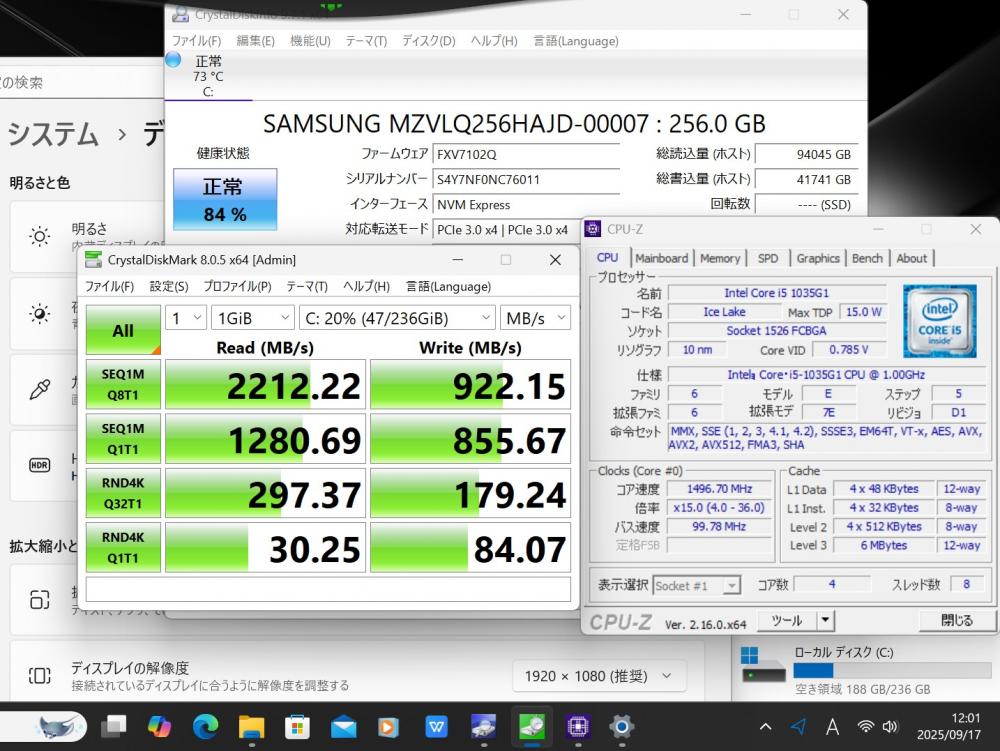Open the drive dropdown showing C: 20%
This screenshot has height=751, width=1000.
(397, 317)
